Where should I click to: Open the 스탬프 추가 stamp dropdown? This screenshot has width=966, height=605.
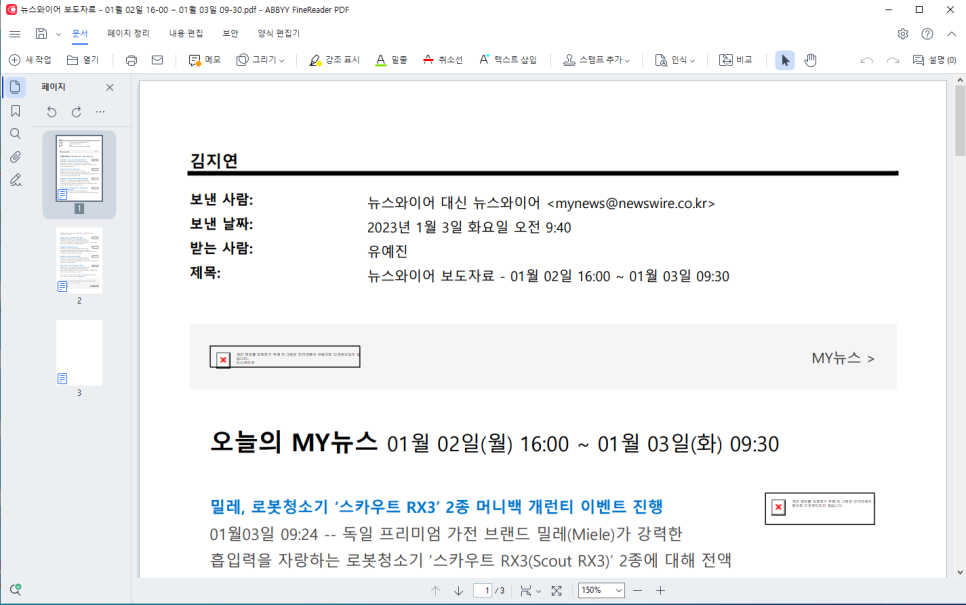point(597,60)
